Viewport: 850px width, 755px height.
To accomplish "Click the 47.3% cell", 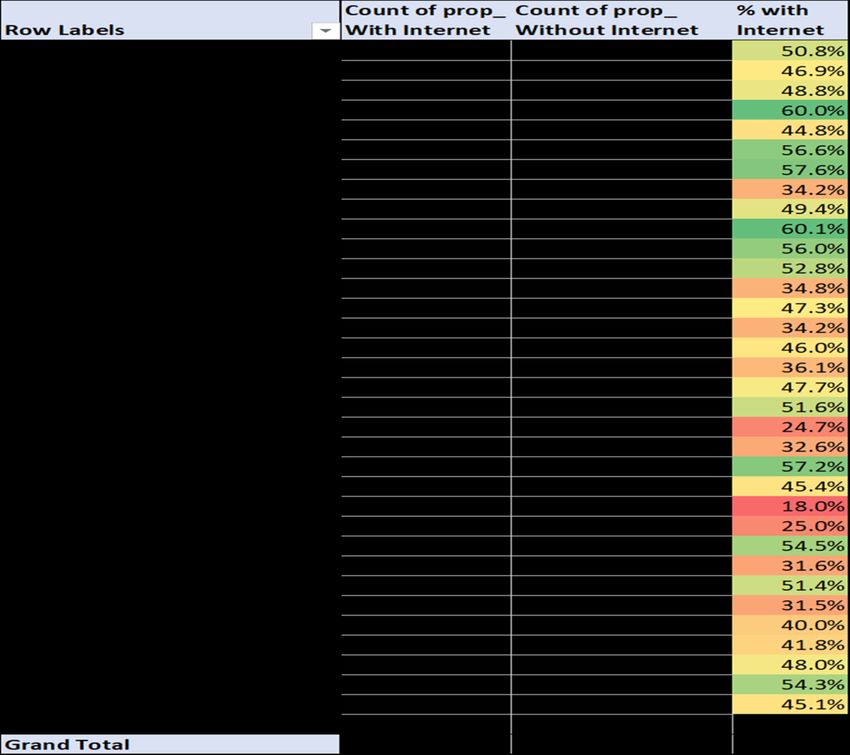I will (x=789, y=308).
